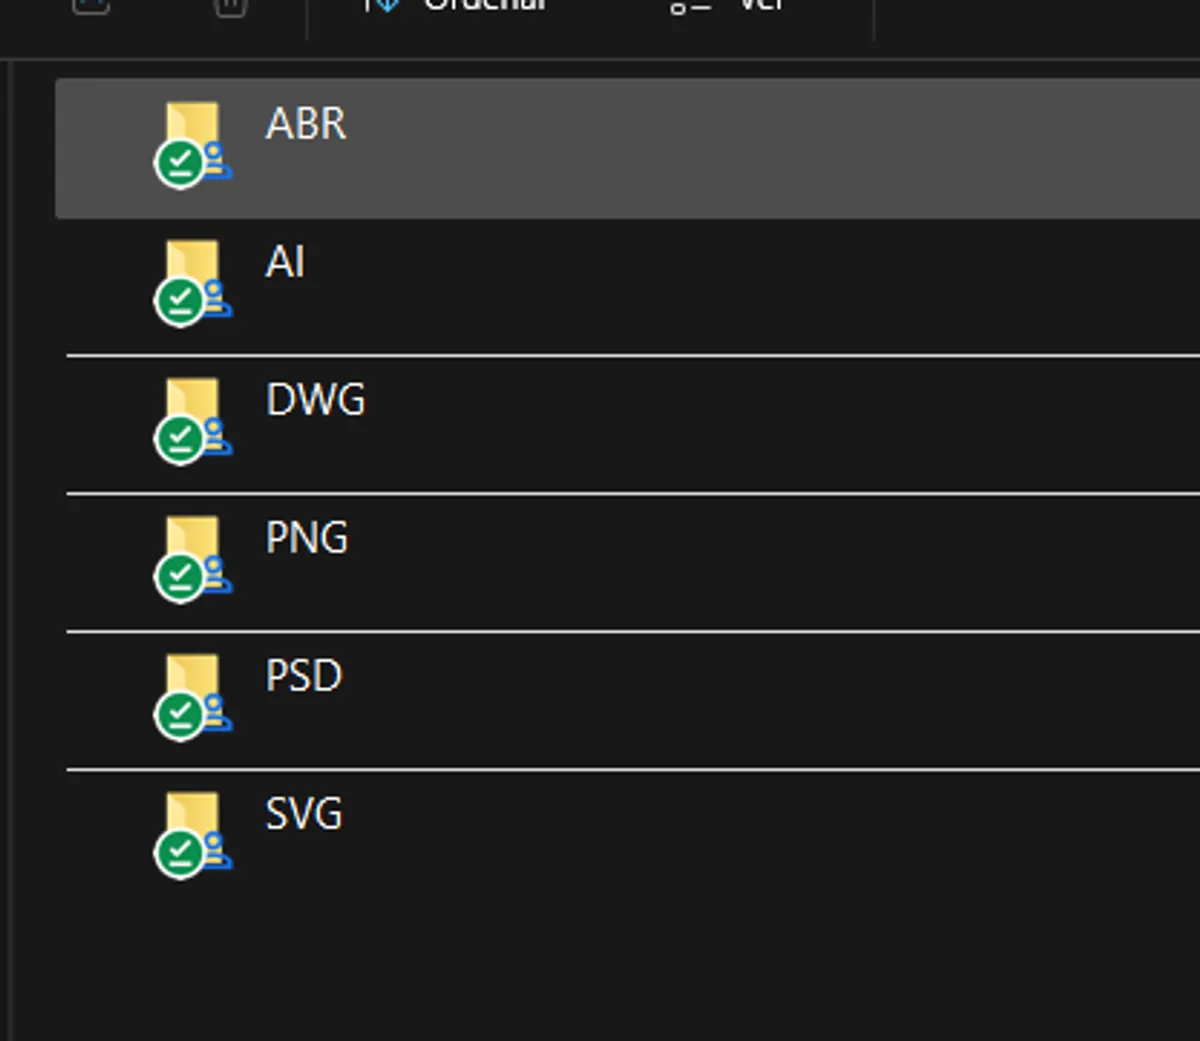
Task: Click the PNG folder name label
Action: coord(306,538)
